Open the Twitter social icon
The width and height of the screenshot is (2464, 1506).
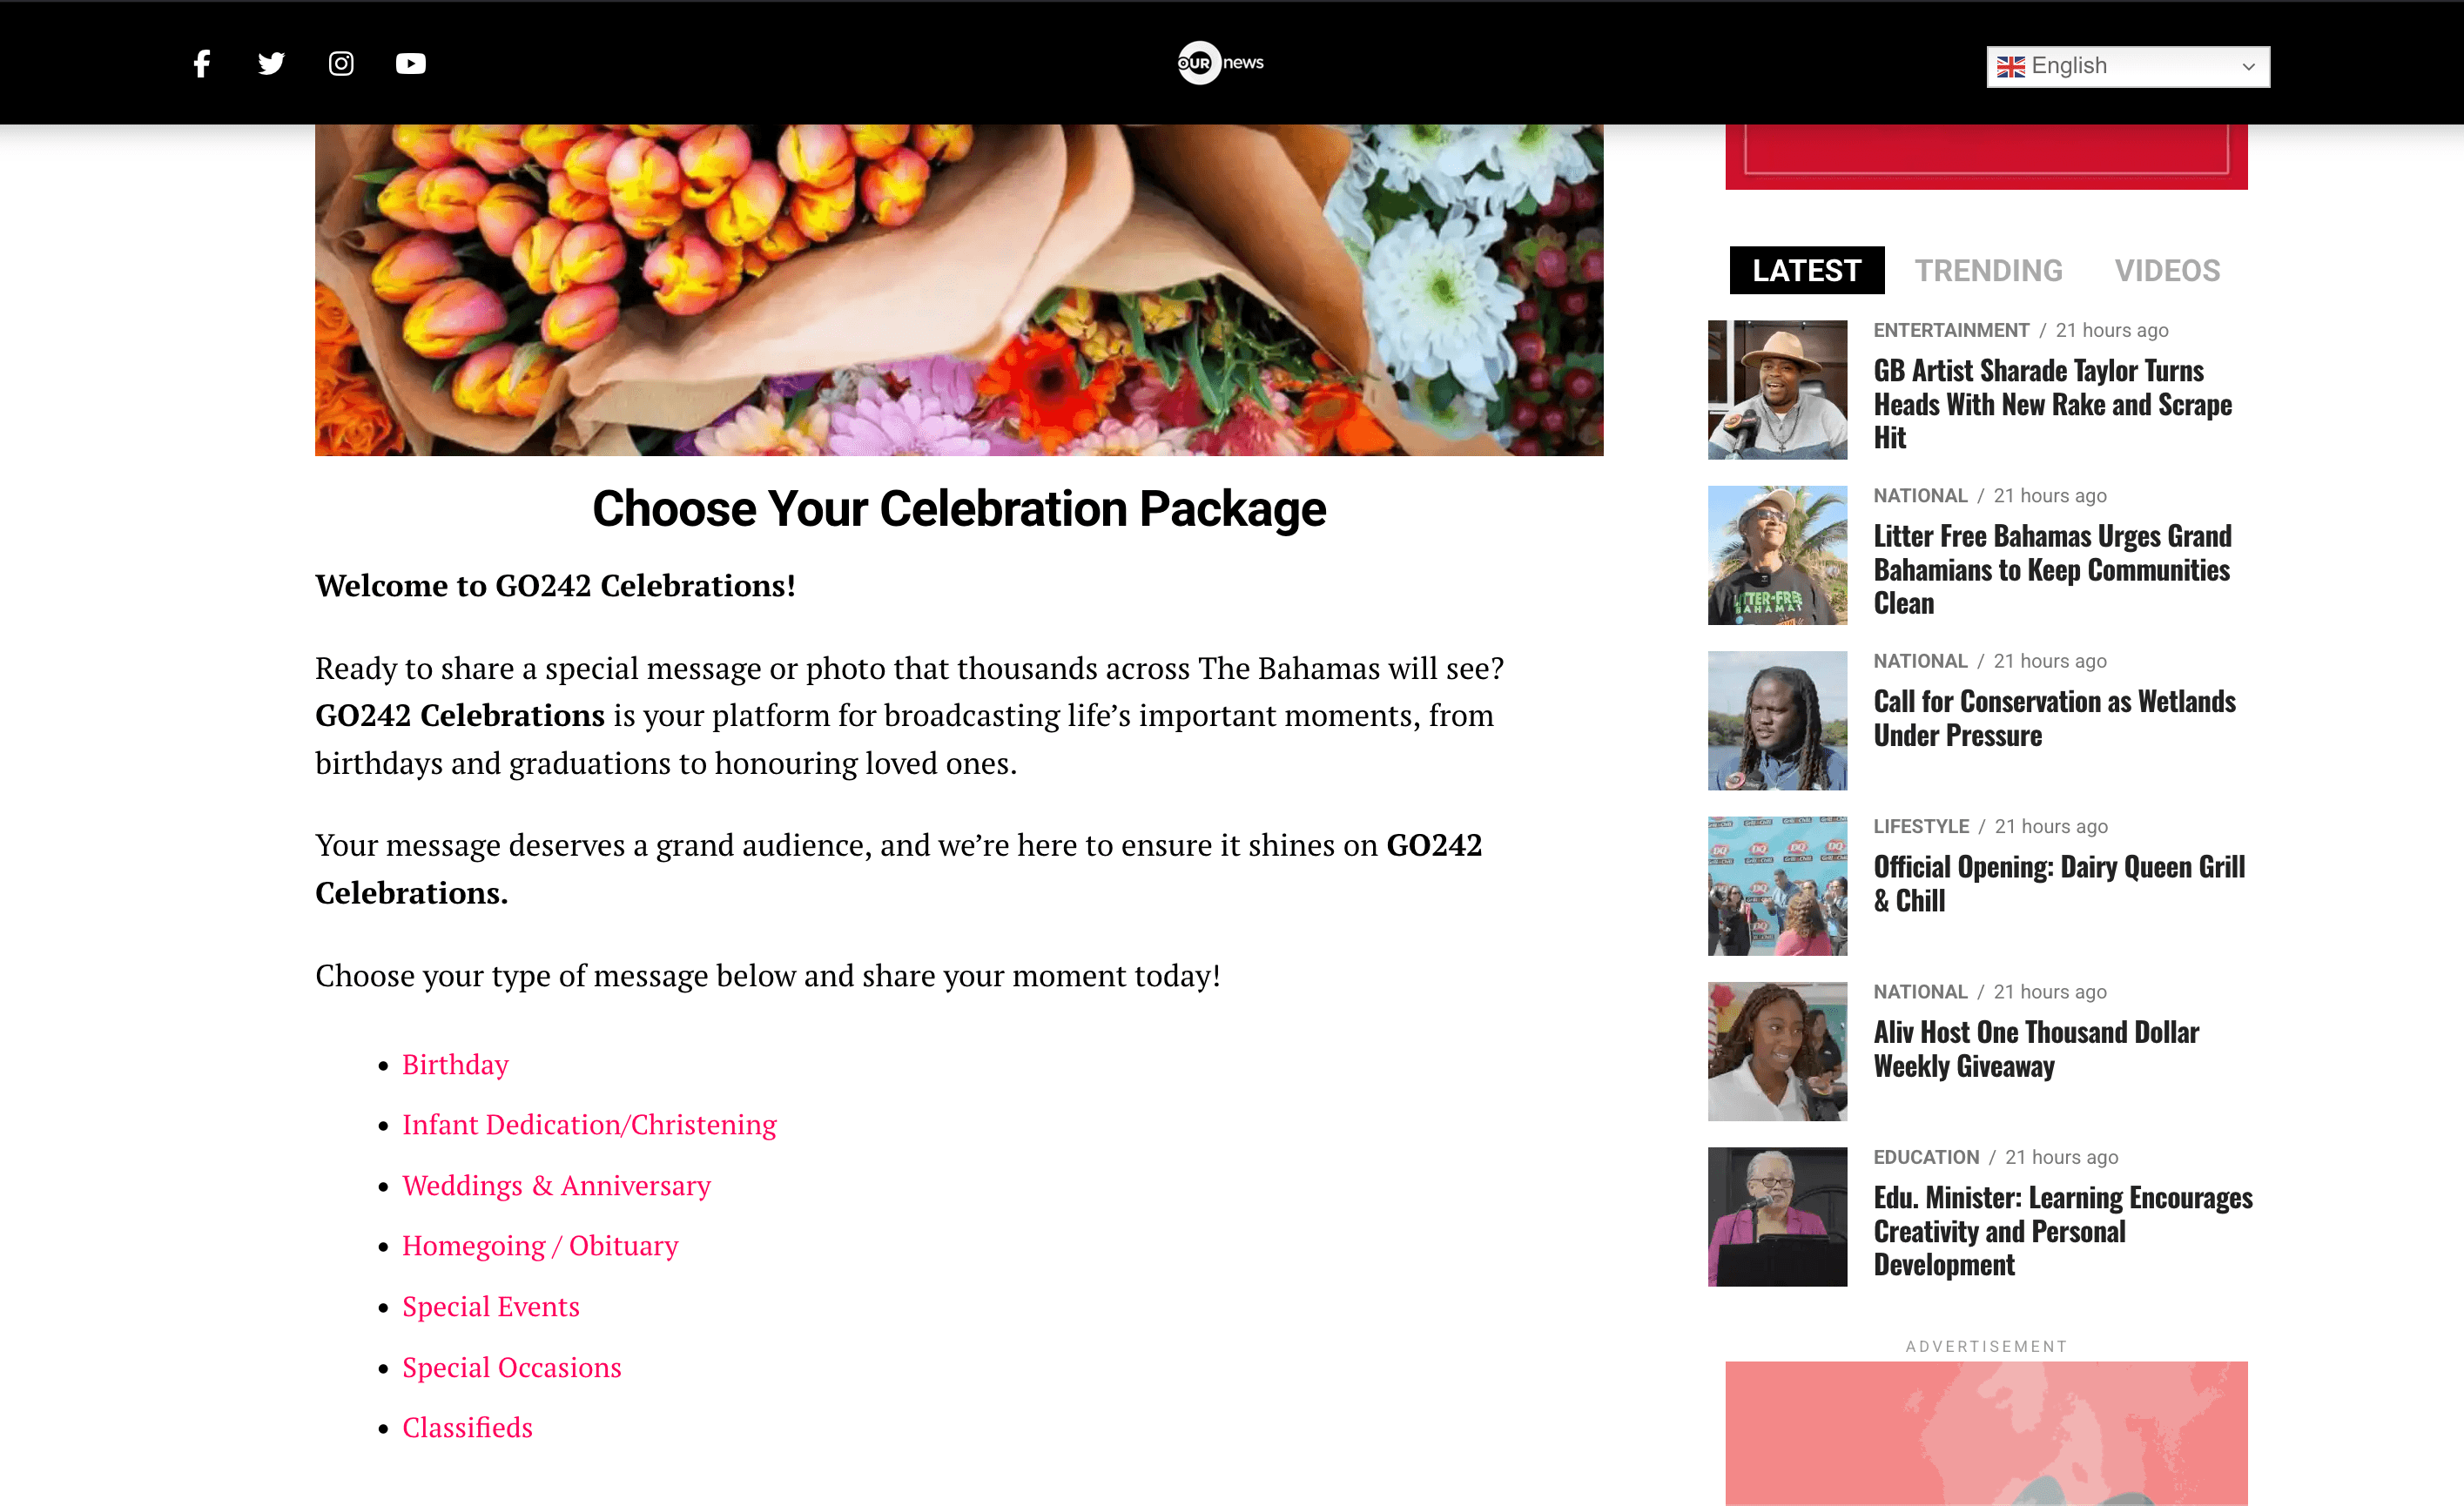271,64
